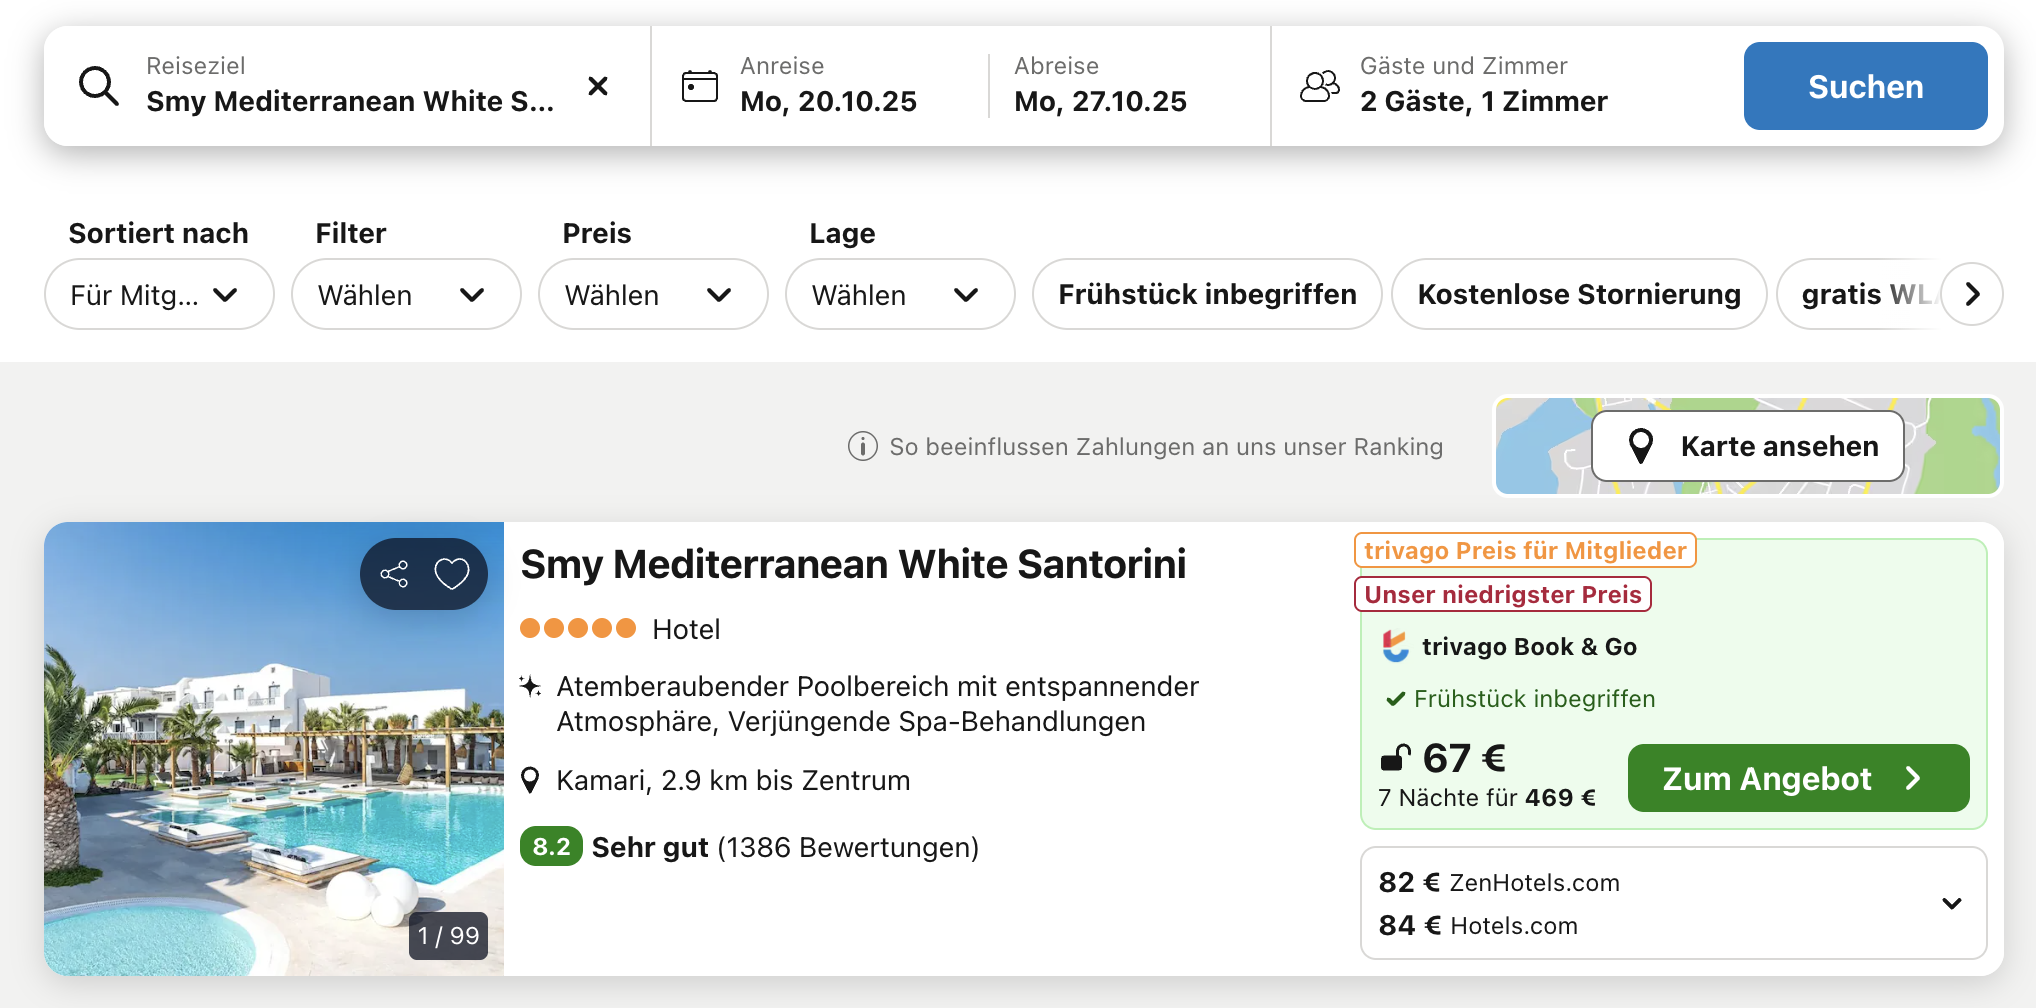Expand more prices with the chevron
This screenshot has width=2036, height=1008.
[x=1951, y=903]
